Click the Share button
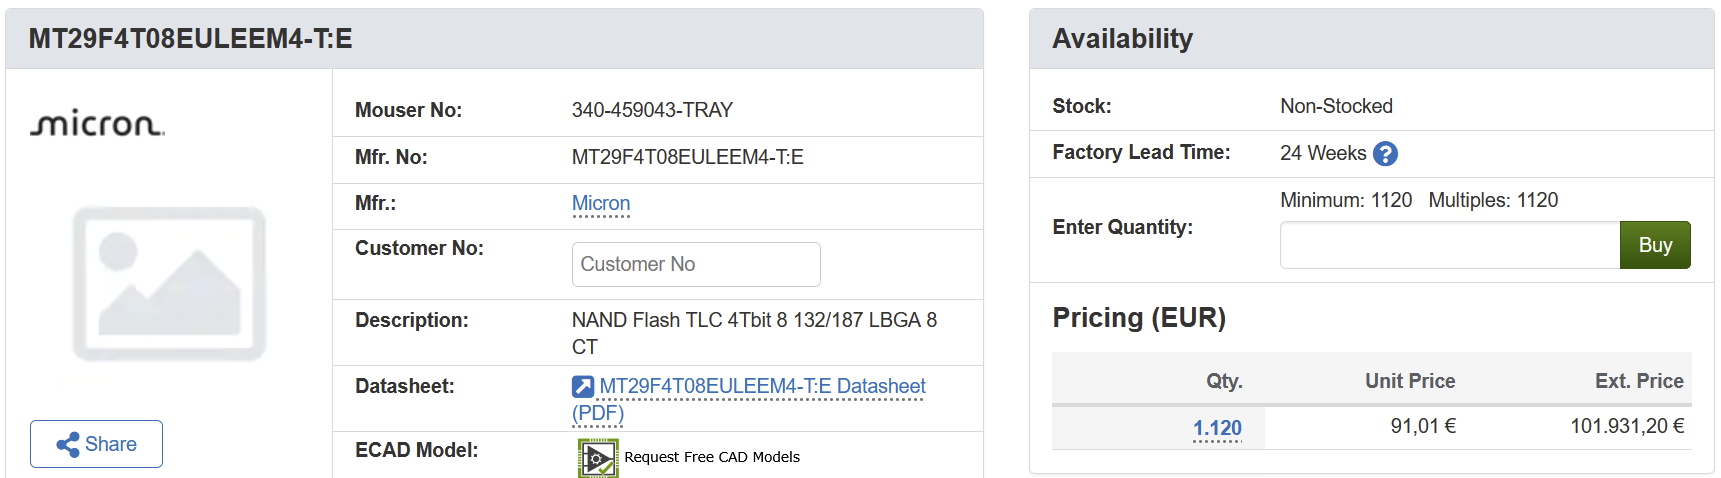The image size is (1721, 478). (x=96, y=444)
